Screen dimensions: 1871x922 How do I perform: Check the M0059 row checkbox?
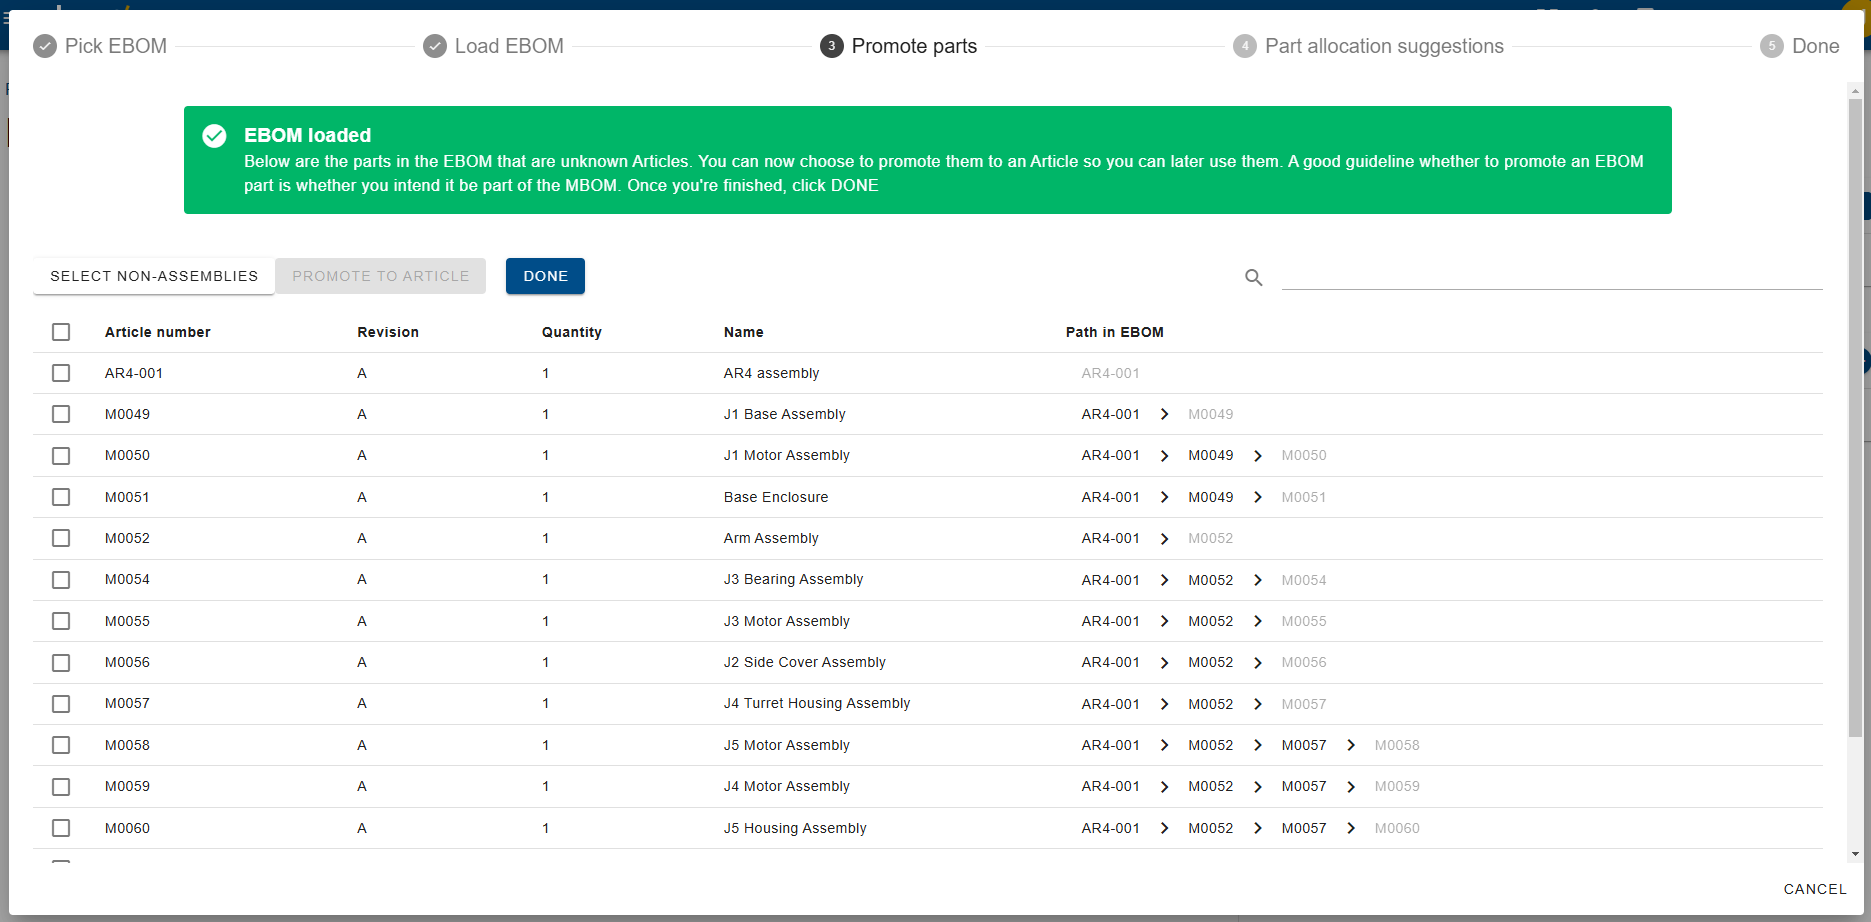(61, 787)
